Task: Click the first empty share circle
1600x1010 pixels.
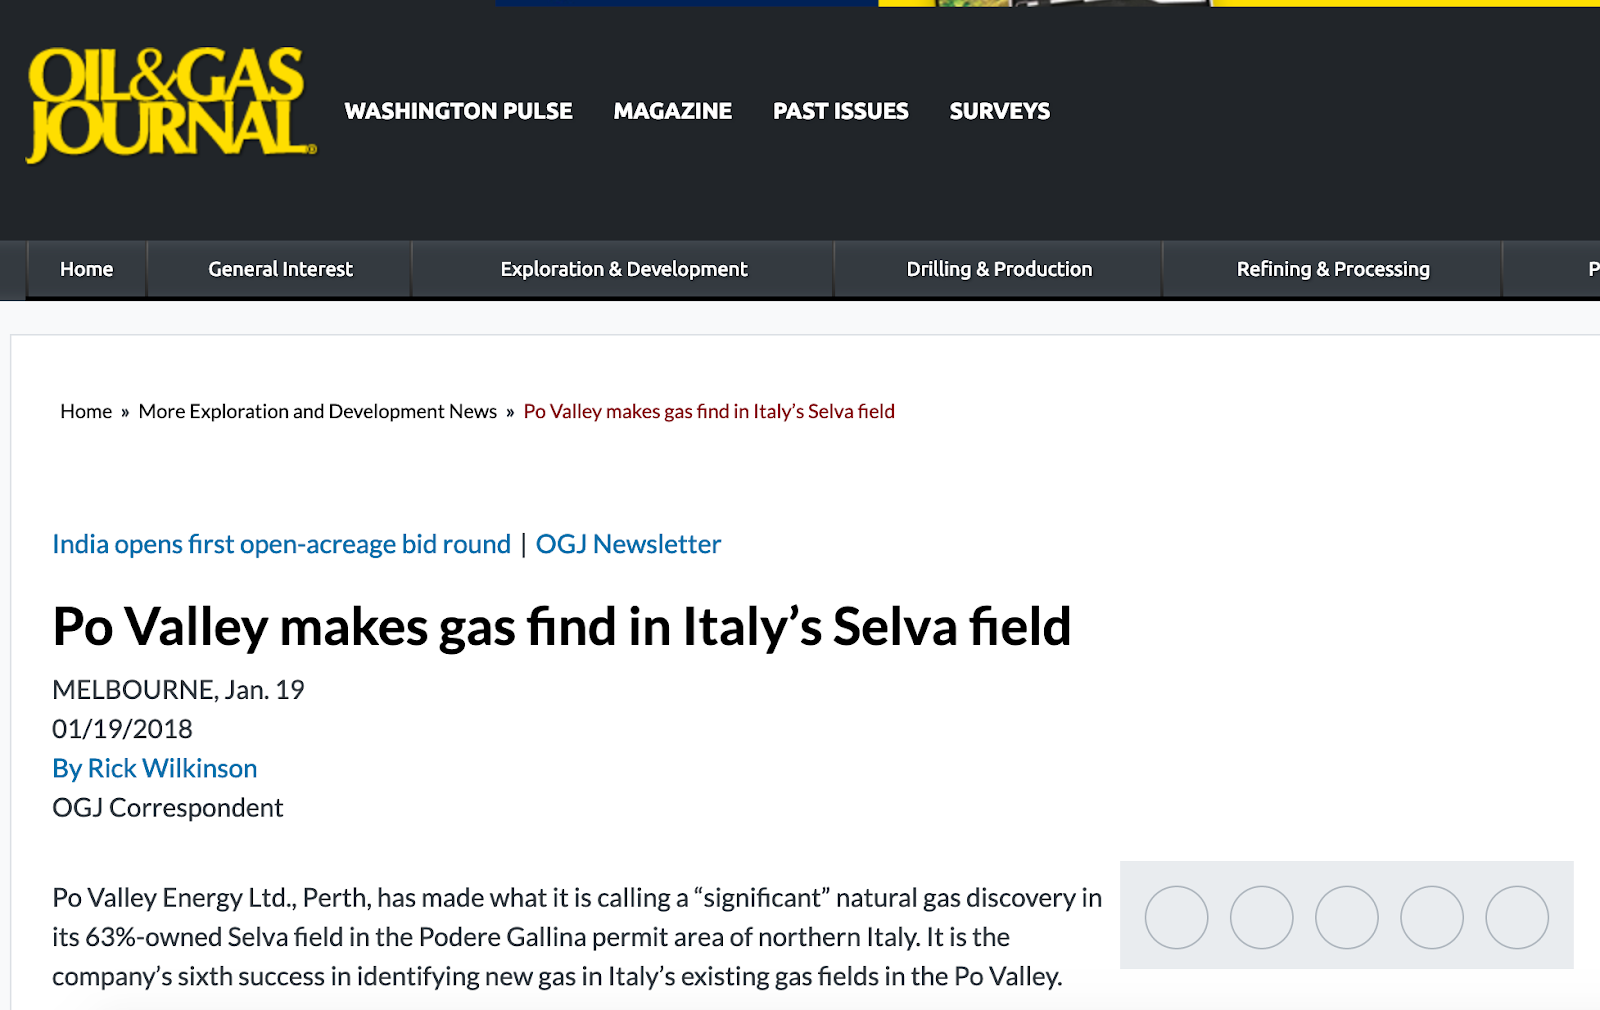Action: pyautogui.click(x=1176, y=917)
